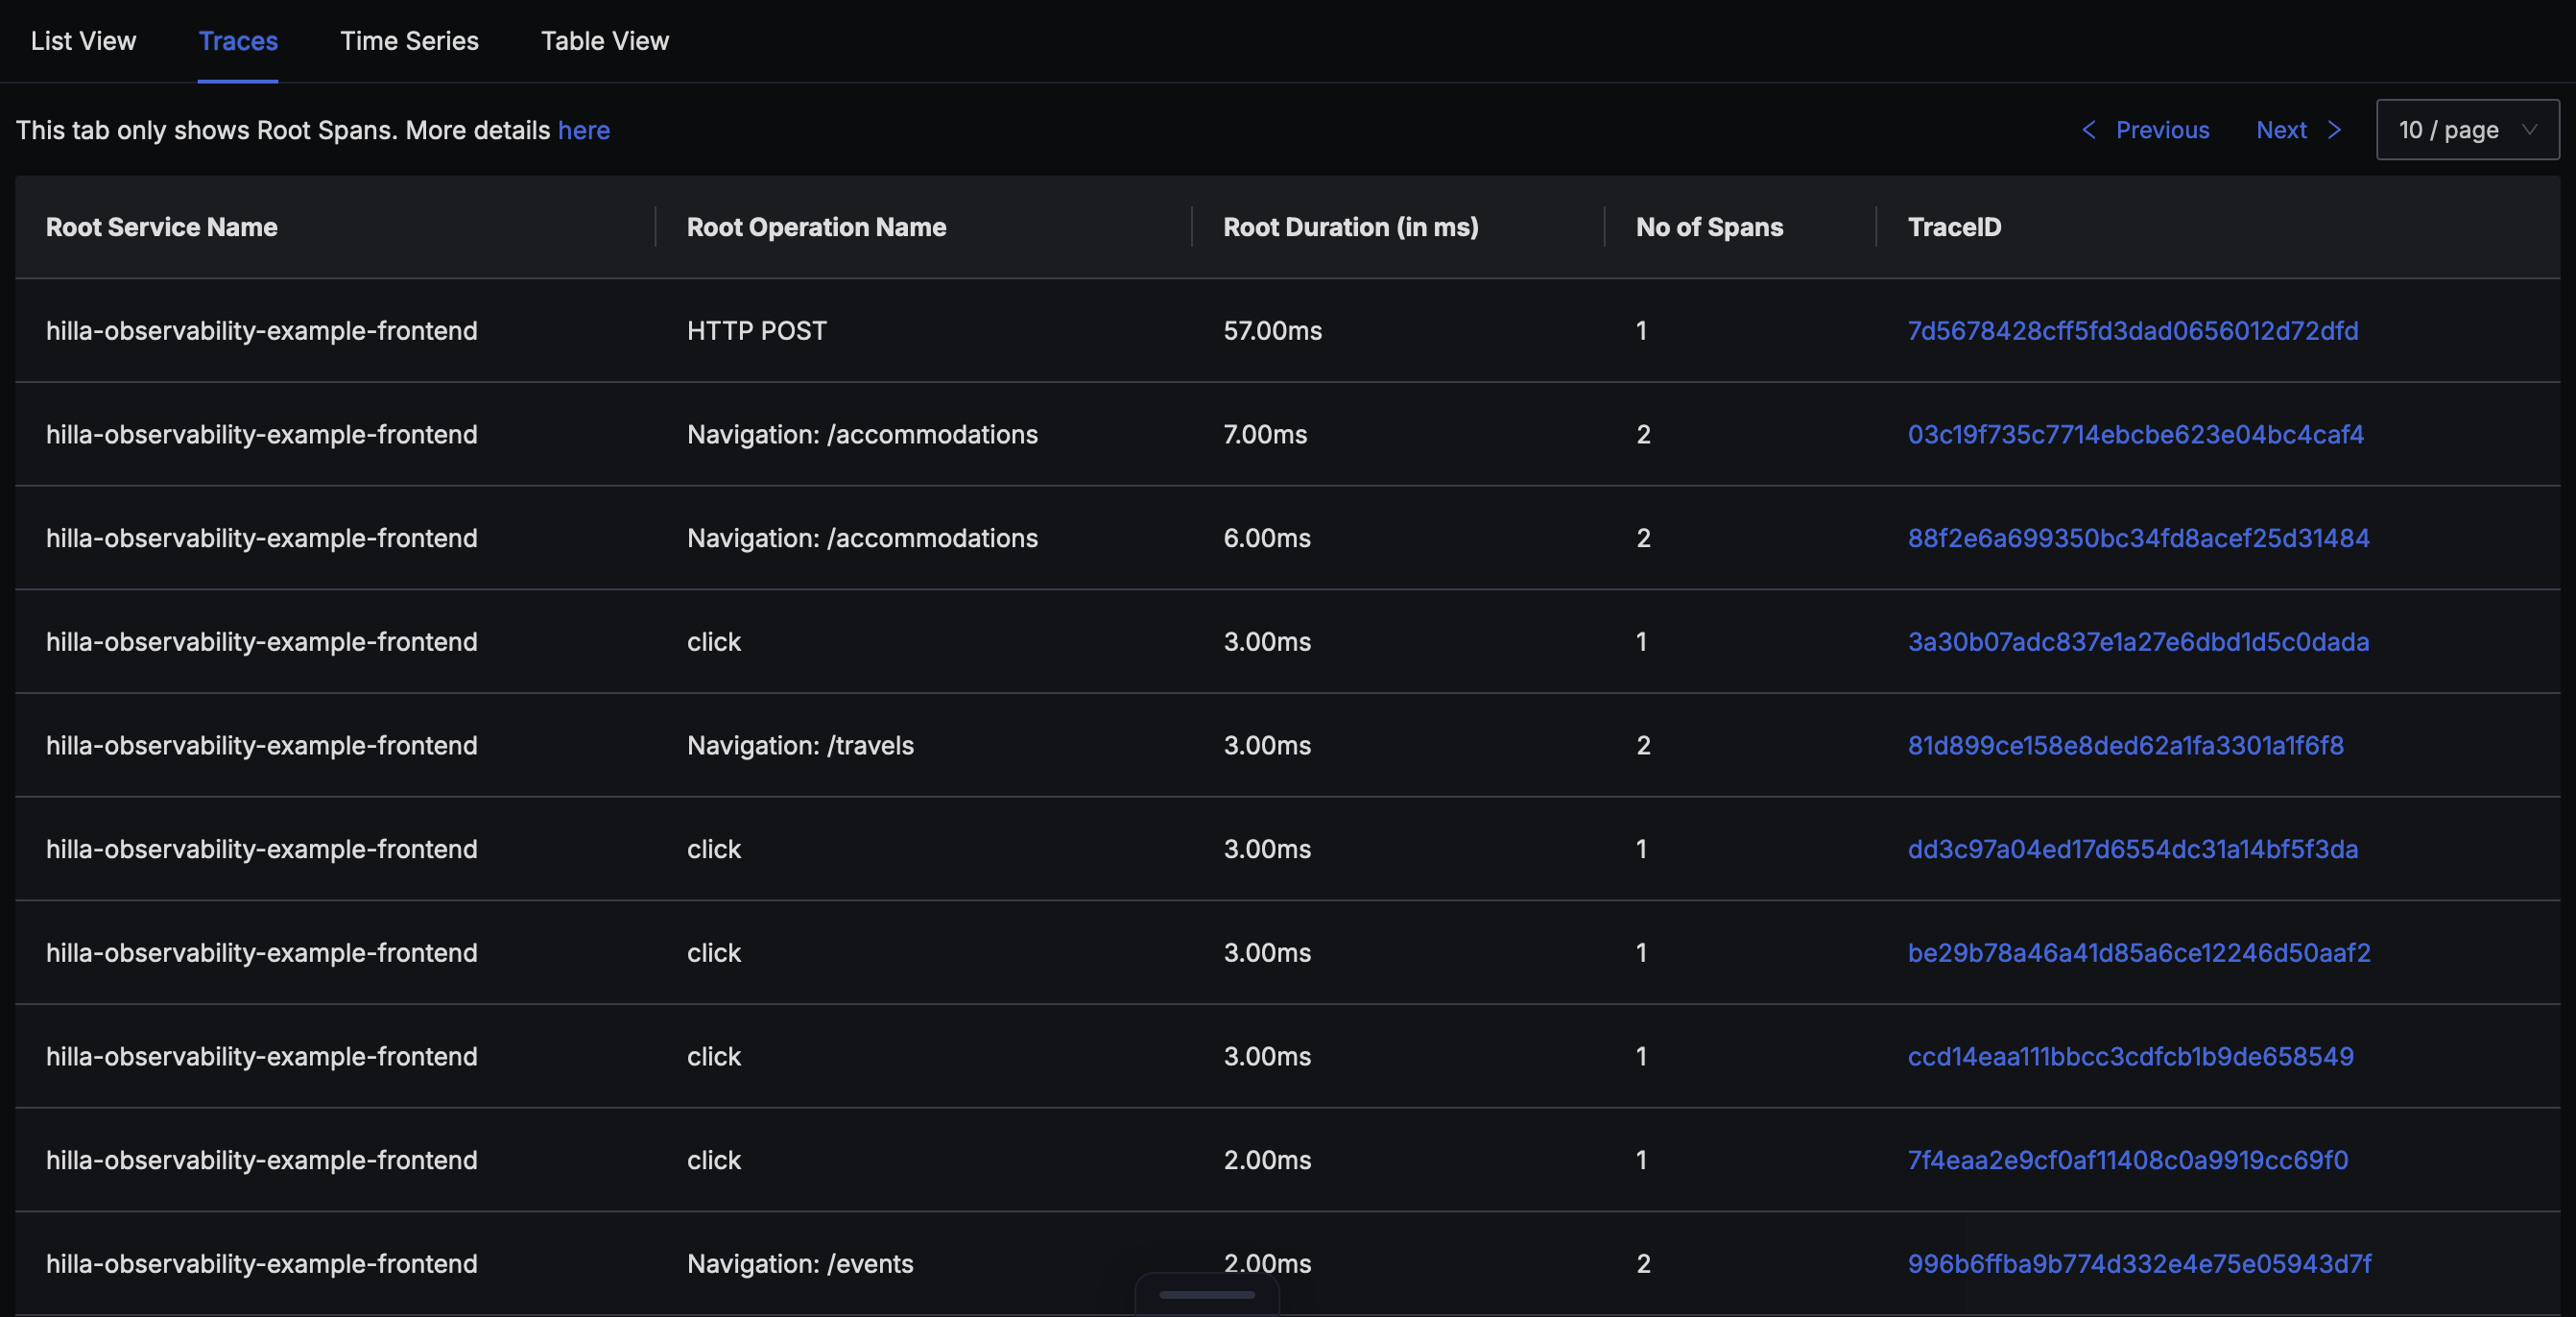Open trace 3a30b07adc837e1a27e6dbd1d5c0dada
Screen dimensions: 2576x1317
pos(2138,642)
